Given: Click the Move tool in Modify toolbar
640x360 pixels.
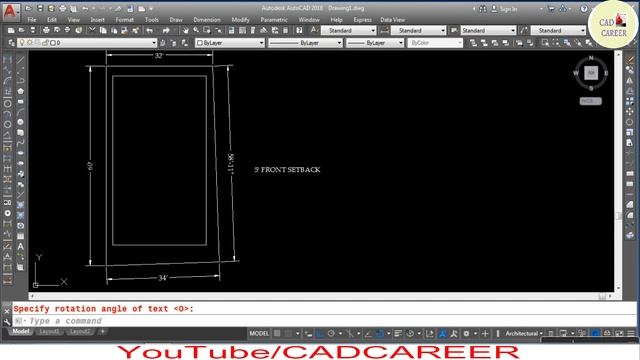Looking at the screenshot, I should [629, 111].
